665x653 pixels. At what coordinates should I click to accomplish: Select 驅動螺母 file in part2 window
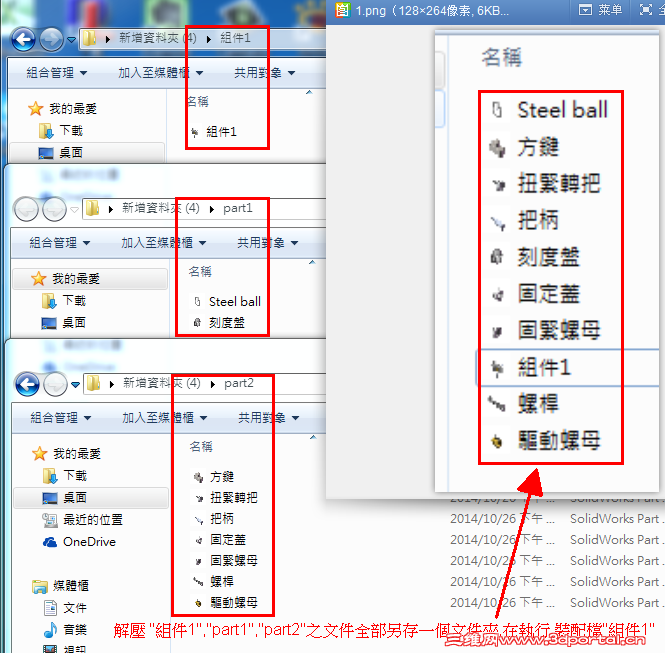pyautogui.click(x=225, y=603)
